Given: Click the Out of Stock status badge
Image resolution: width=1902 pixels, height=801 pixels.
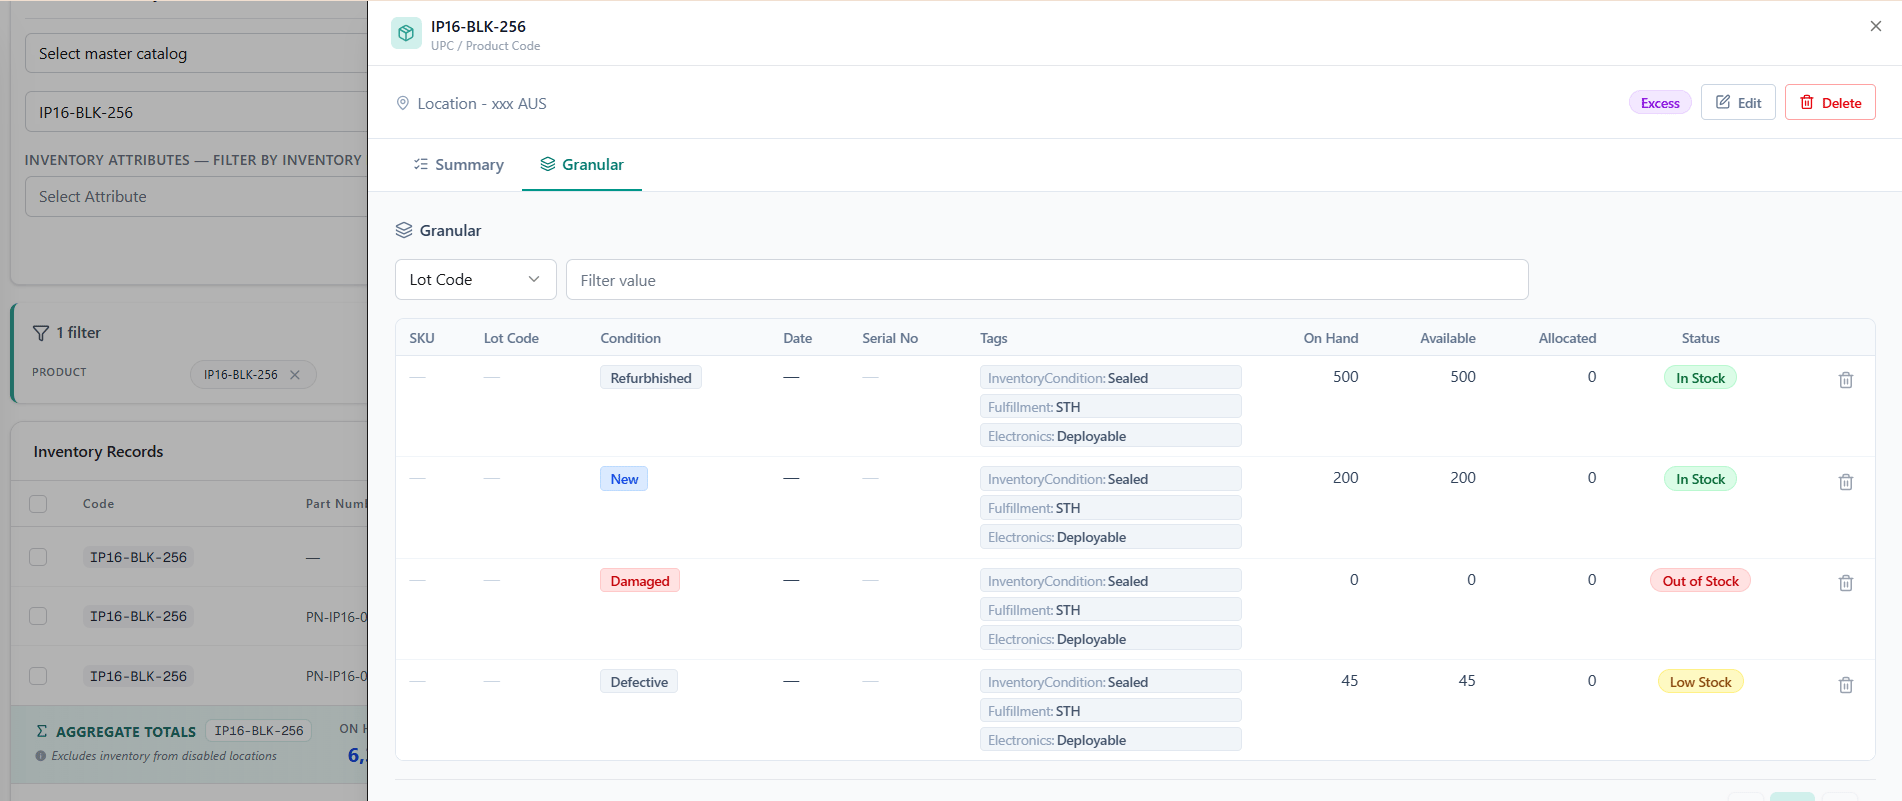Looking at the screenshot, I should pyautogui.click(x=1700, y=581).
